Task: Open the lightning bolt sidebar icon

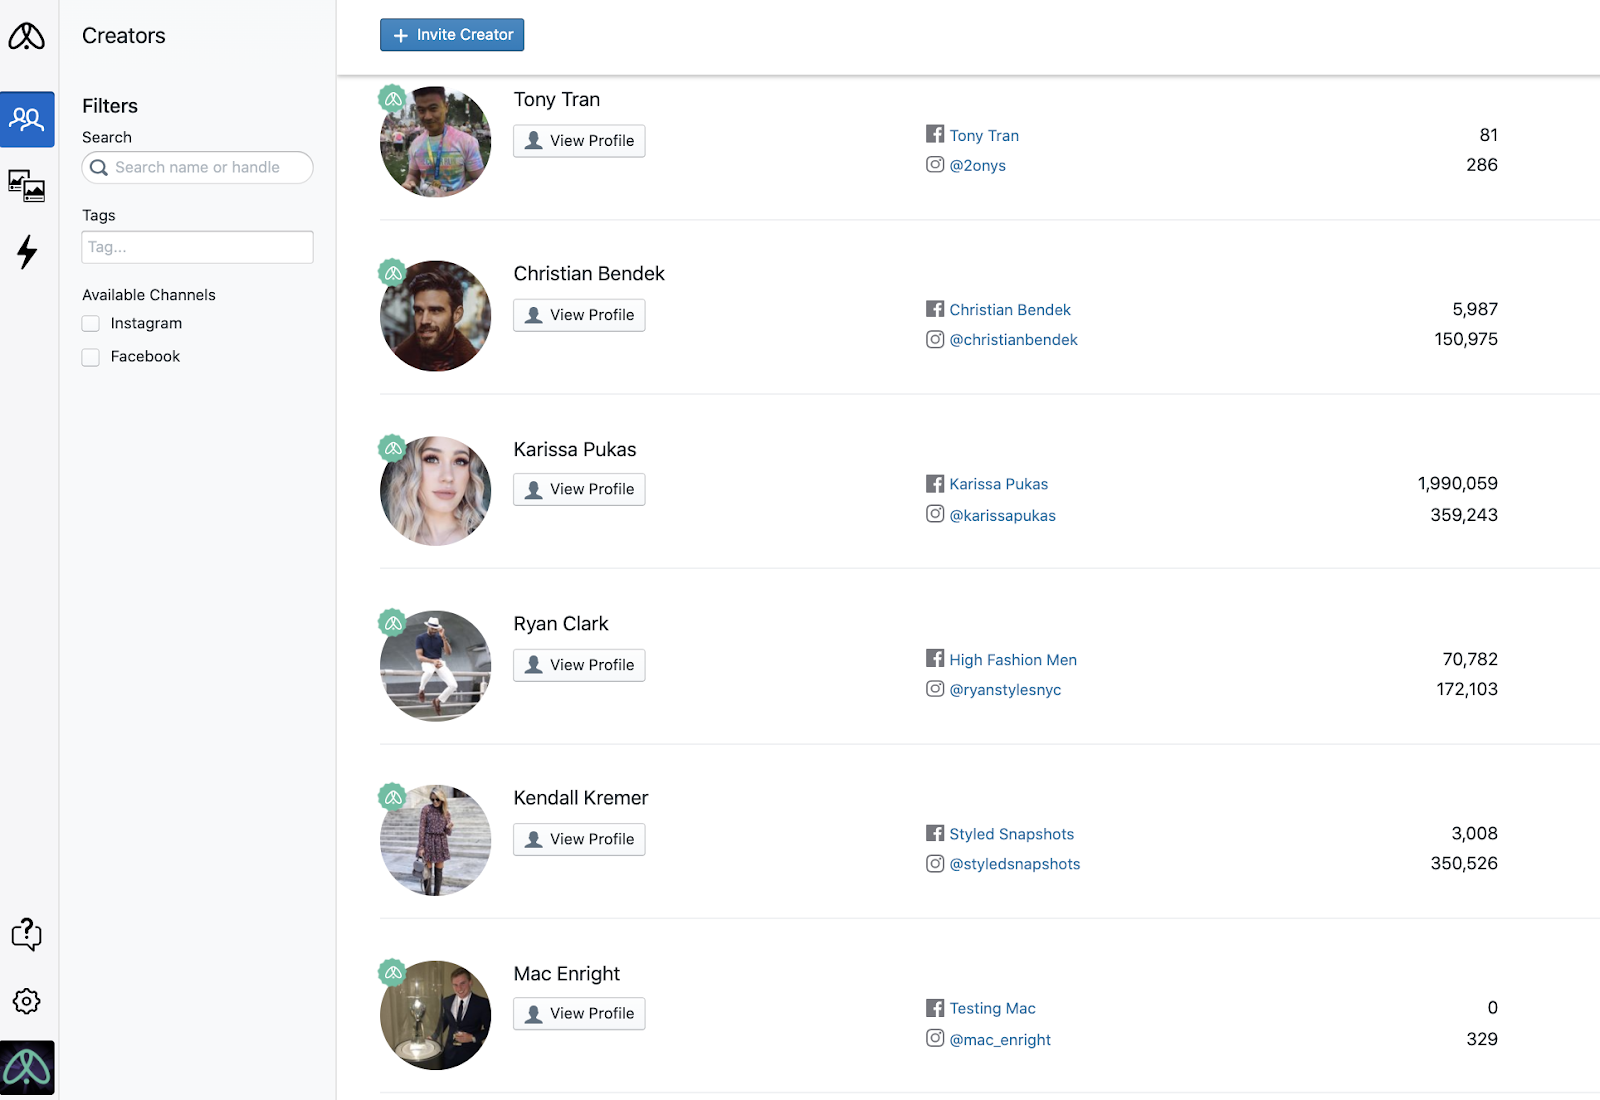Action: pos(27,252)
